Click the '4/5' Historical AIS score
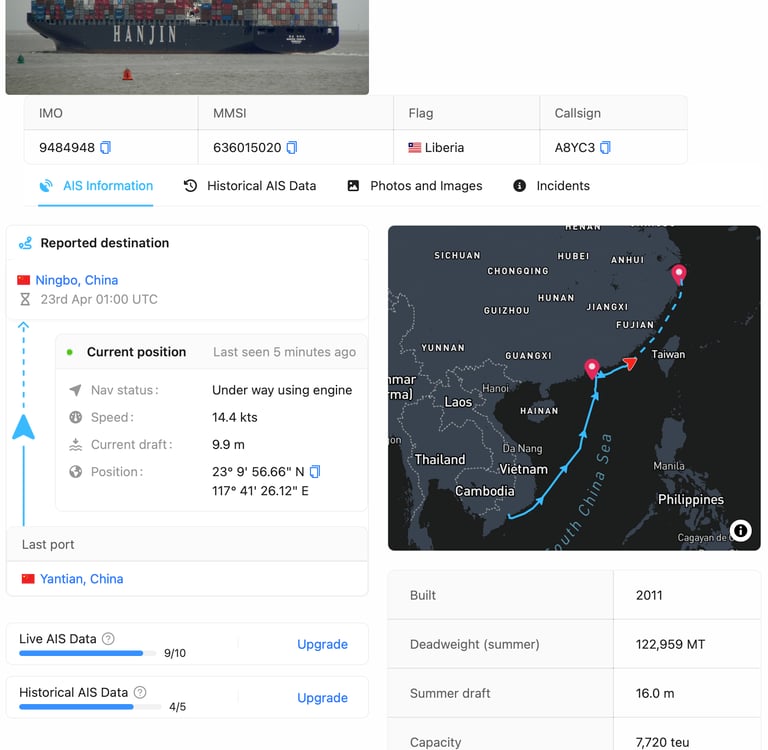 click(177, 706)
